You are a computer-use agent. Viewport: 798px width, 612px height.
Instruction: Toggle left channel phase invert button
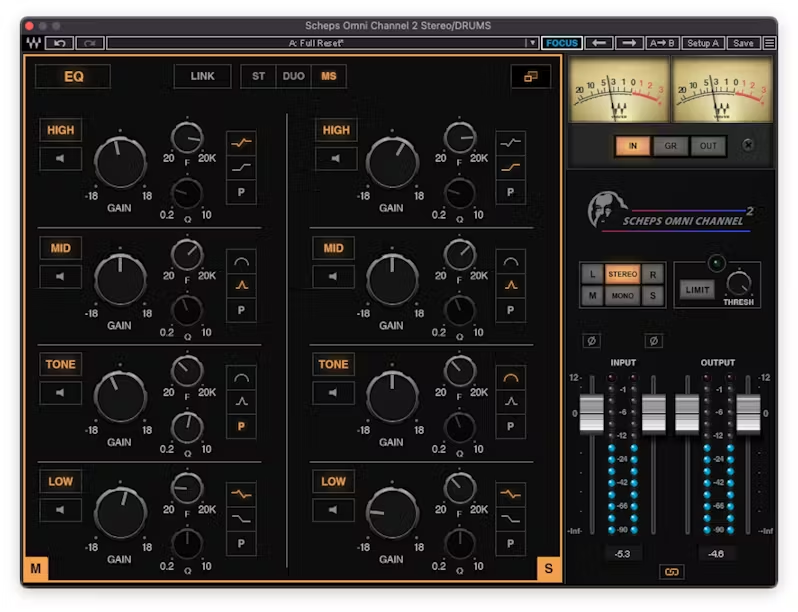click(591, 341)
